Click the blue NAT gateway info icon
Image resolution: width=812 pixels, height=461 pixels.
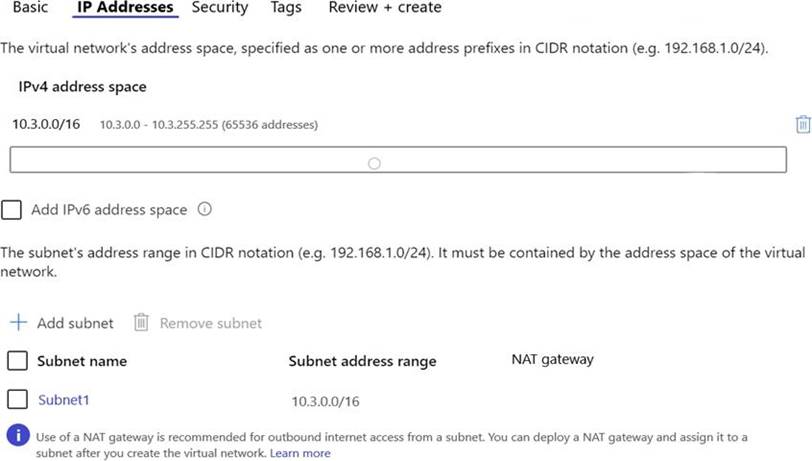[x=17, y=436]
